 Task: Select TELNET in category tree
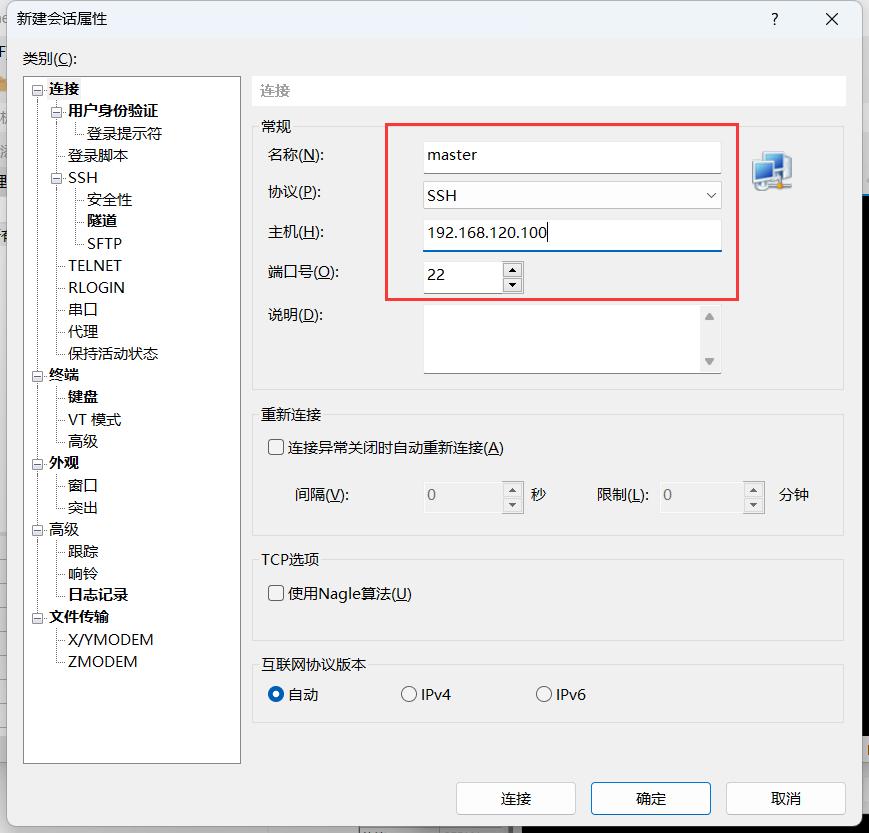[95, 265]
